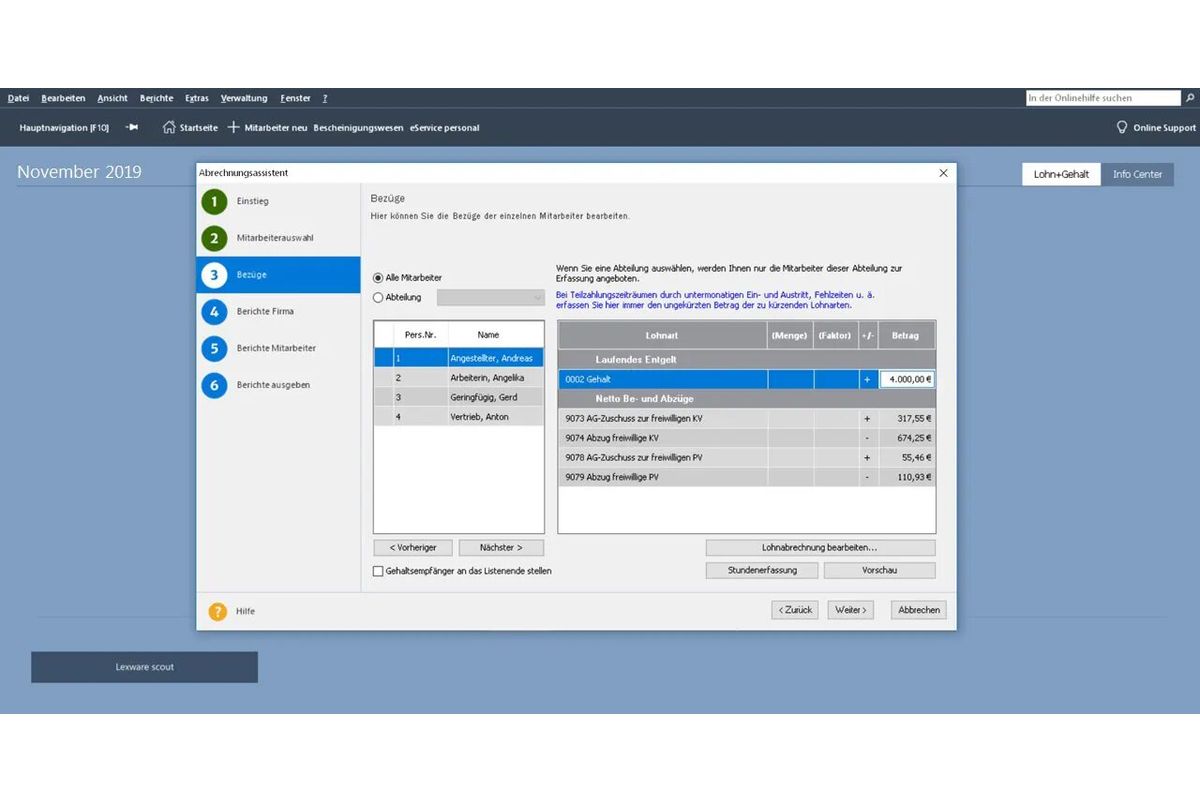Select row 9074 Abzug freiwillige KV

[x=747, y=438]
